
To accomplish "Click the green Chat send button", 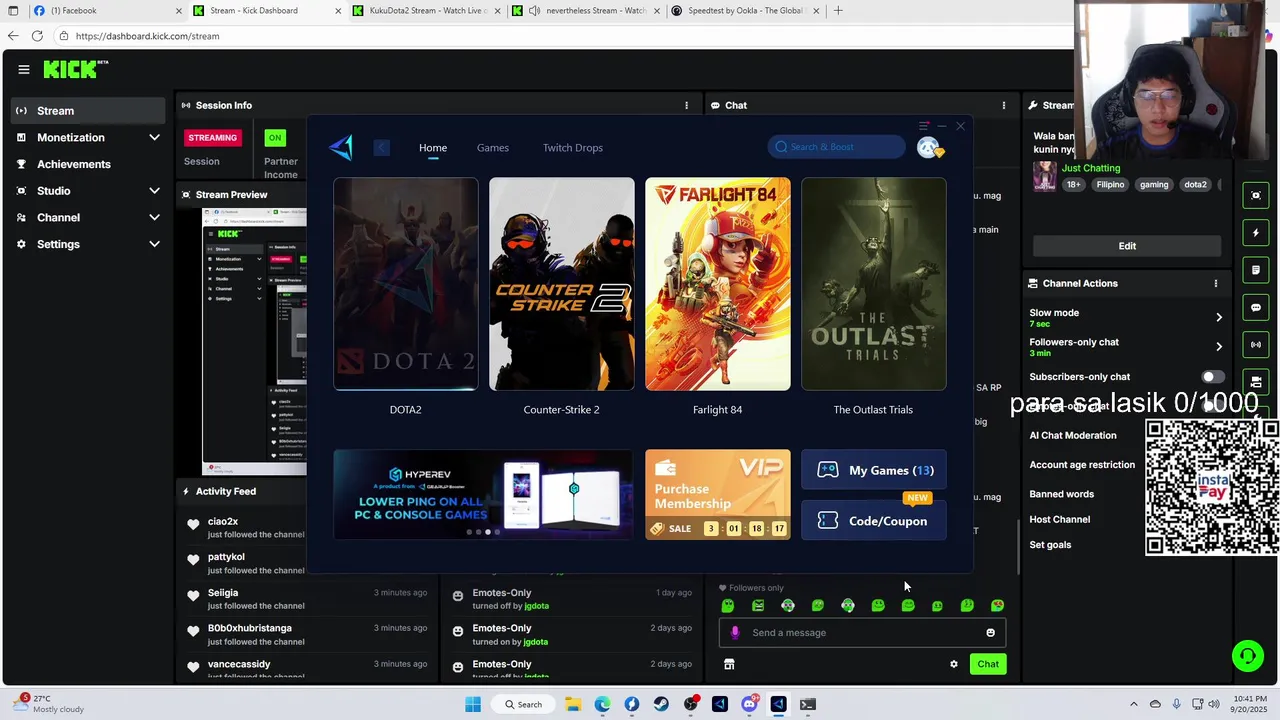I will [988, 664].
